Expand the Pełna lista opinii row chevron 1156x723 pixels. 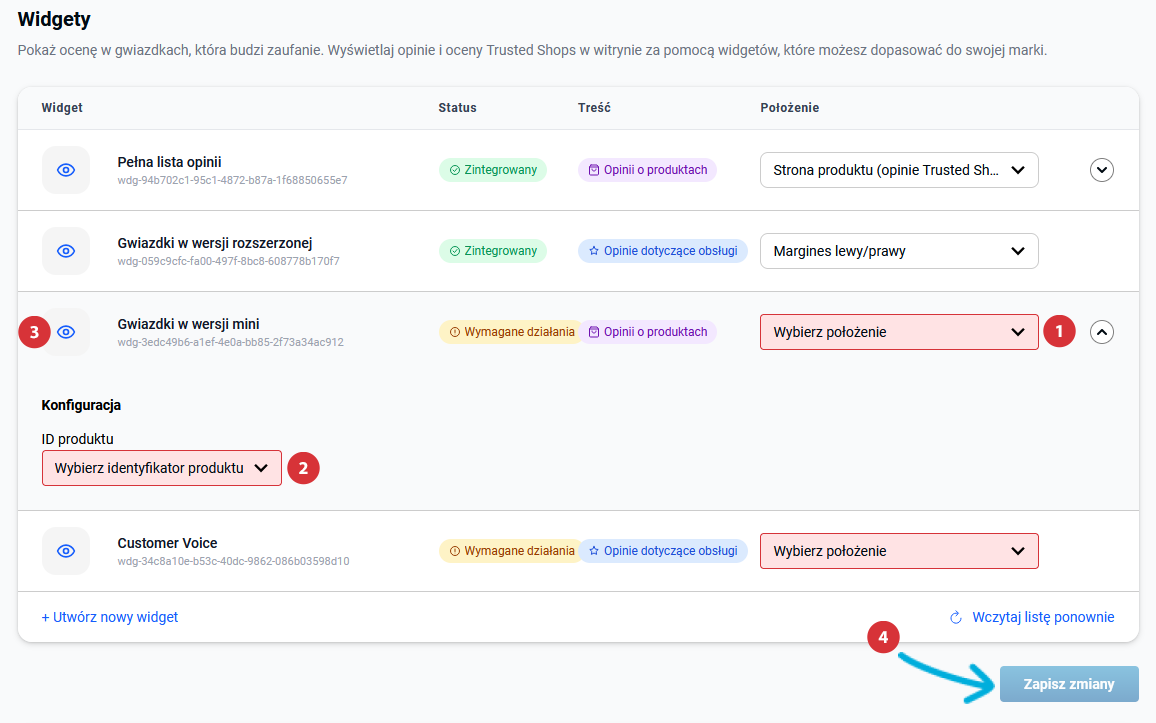(x=1101, y=170)
